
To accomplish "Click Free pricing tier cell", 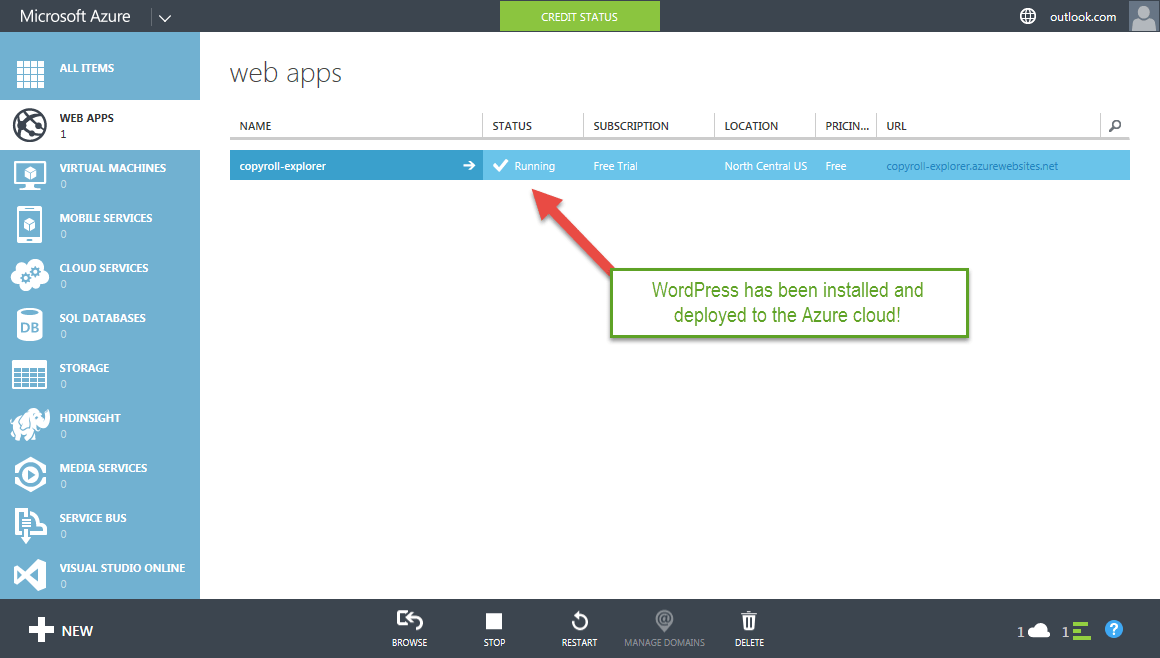I will point(836,166).
